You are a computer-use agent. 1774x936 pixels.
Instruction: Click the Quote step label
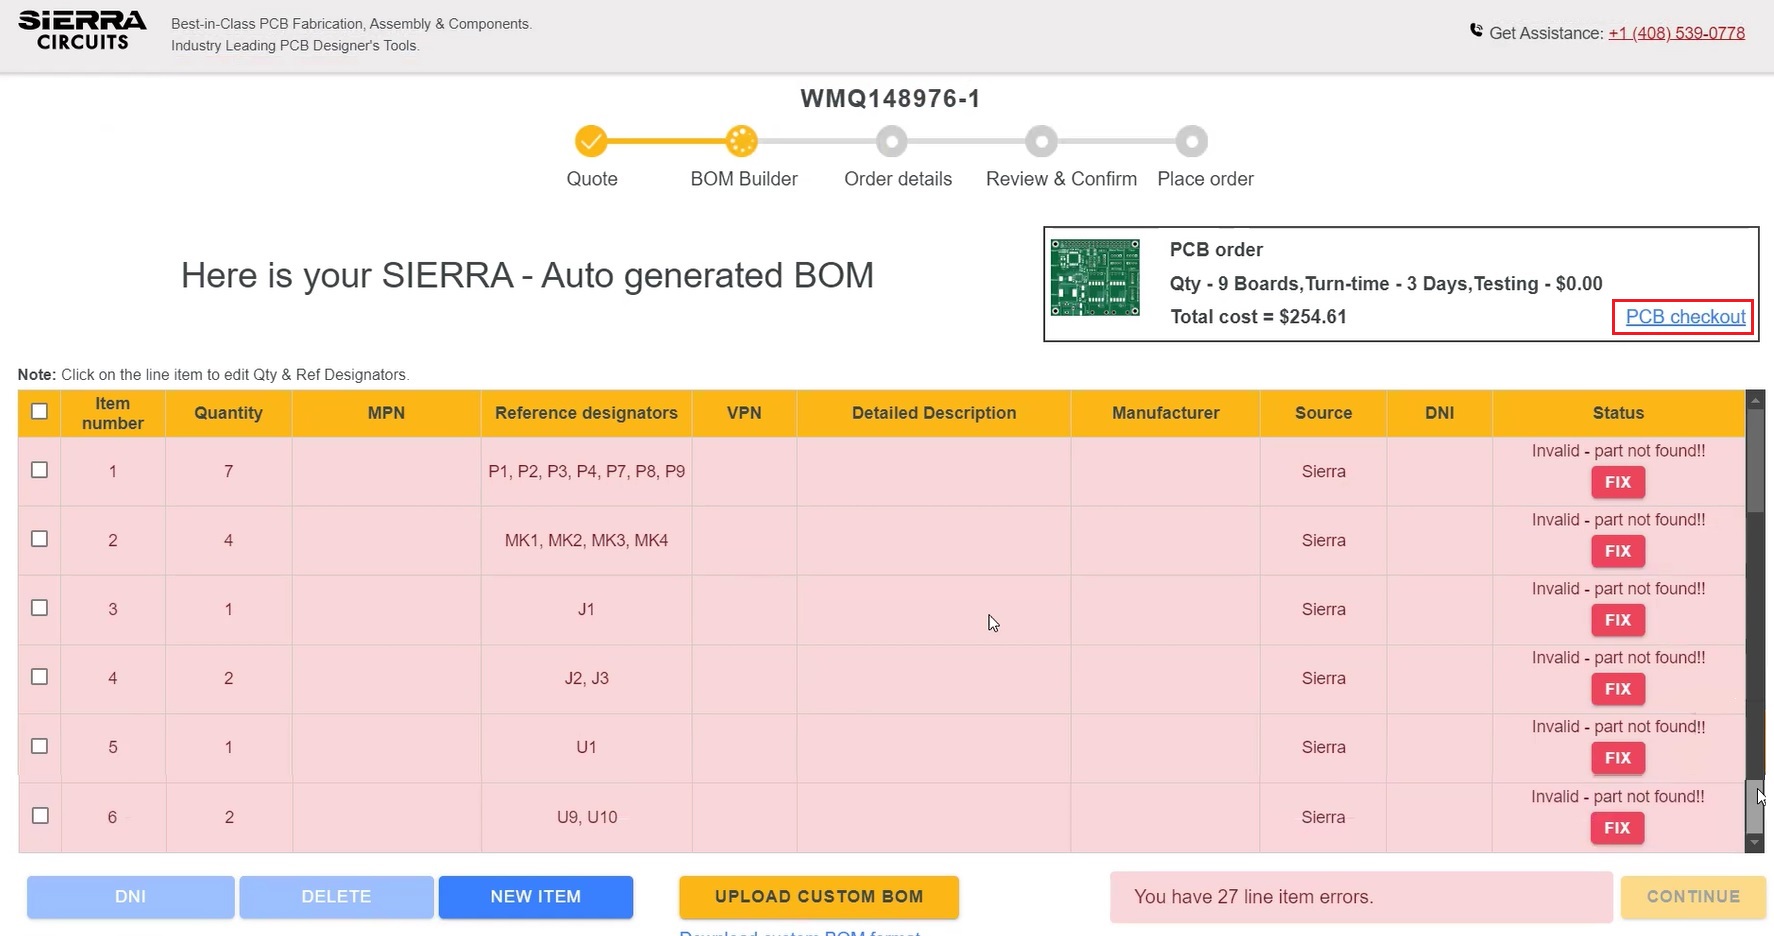[x=592, y=179]
